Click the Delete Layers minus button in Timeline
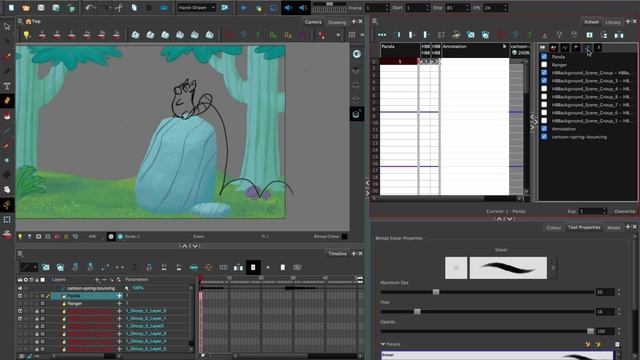The height and width of the screenshot is (360, 640). [x=104, y=280]
